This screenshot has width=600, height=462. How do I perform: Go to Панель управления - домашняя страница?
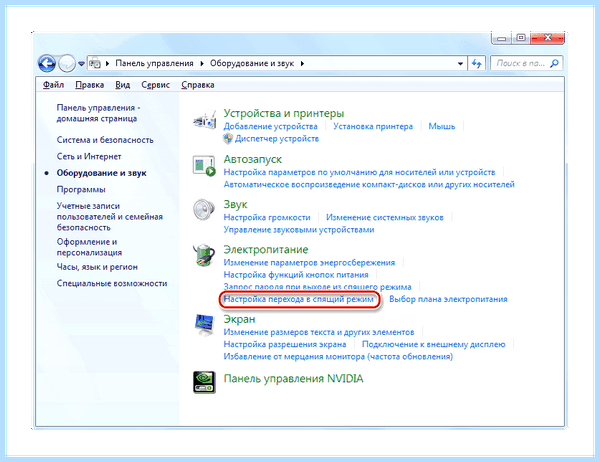click(x=98, y=113)
